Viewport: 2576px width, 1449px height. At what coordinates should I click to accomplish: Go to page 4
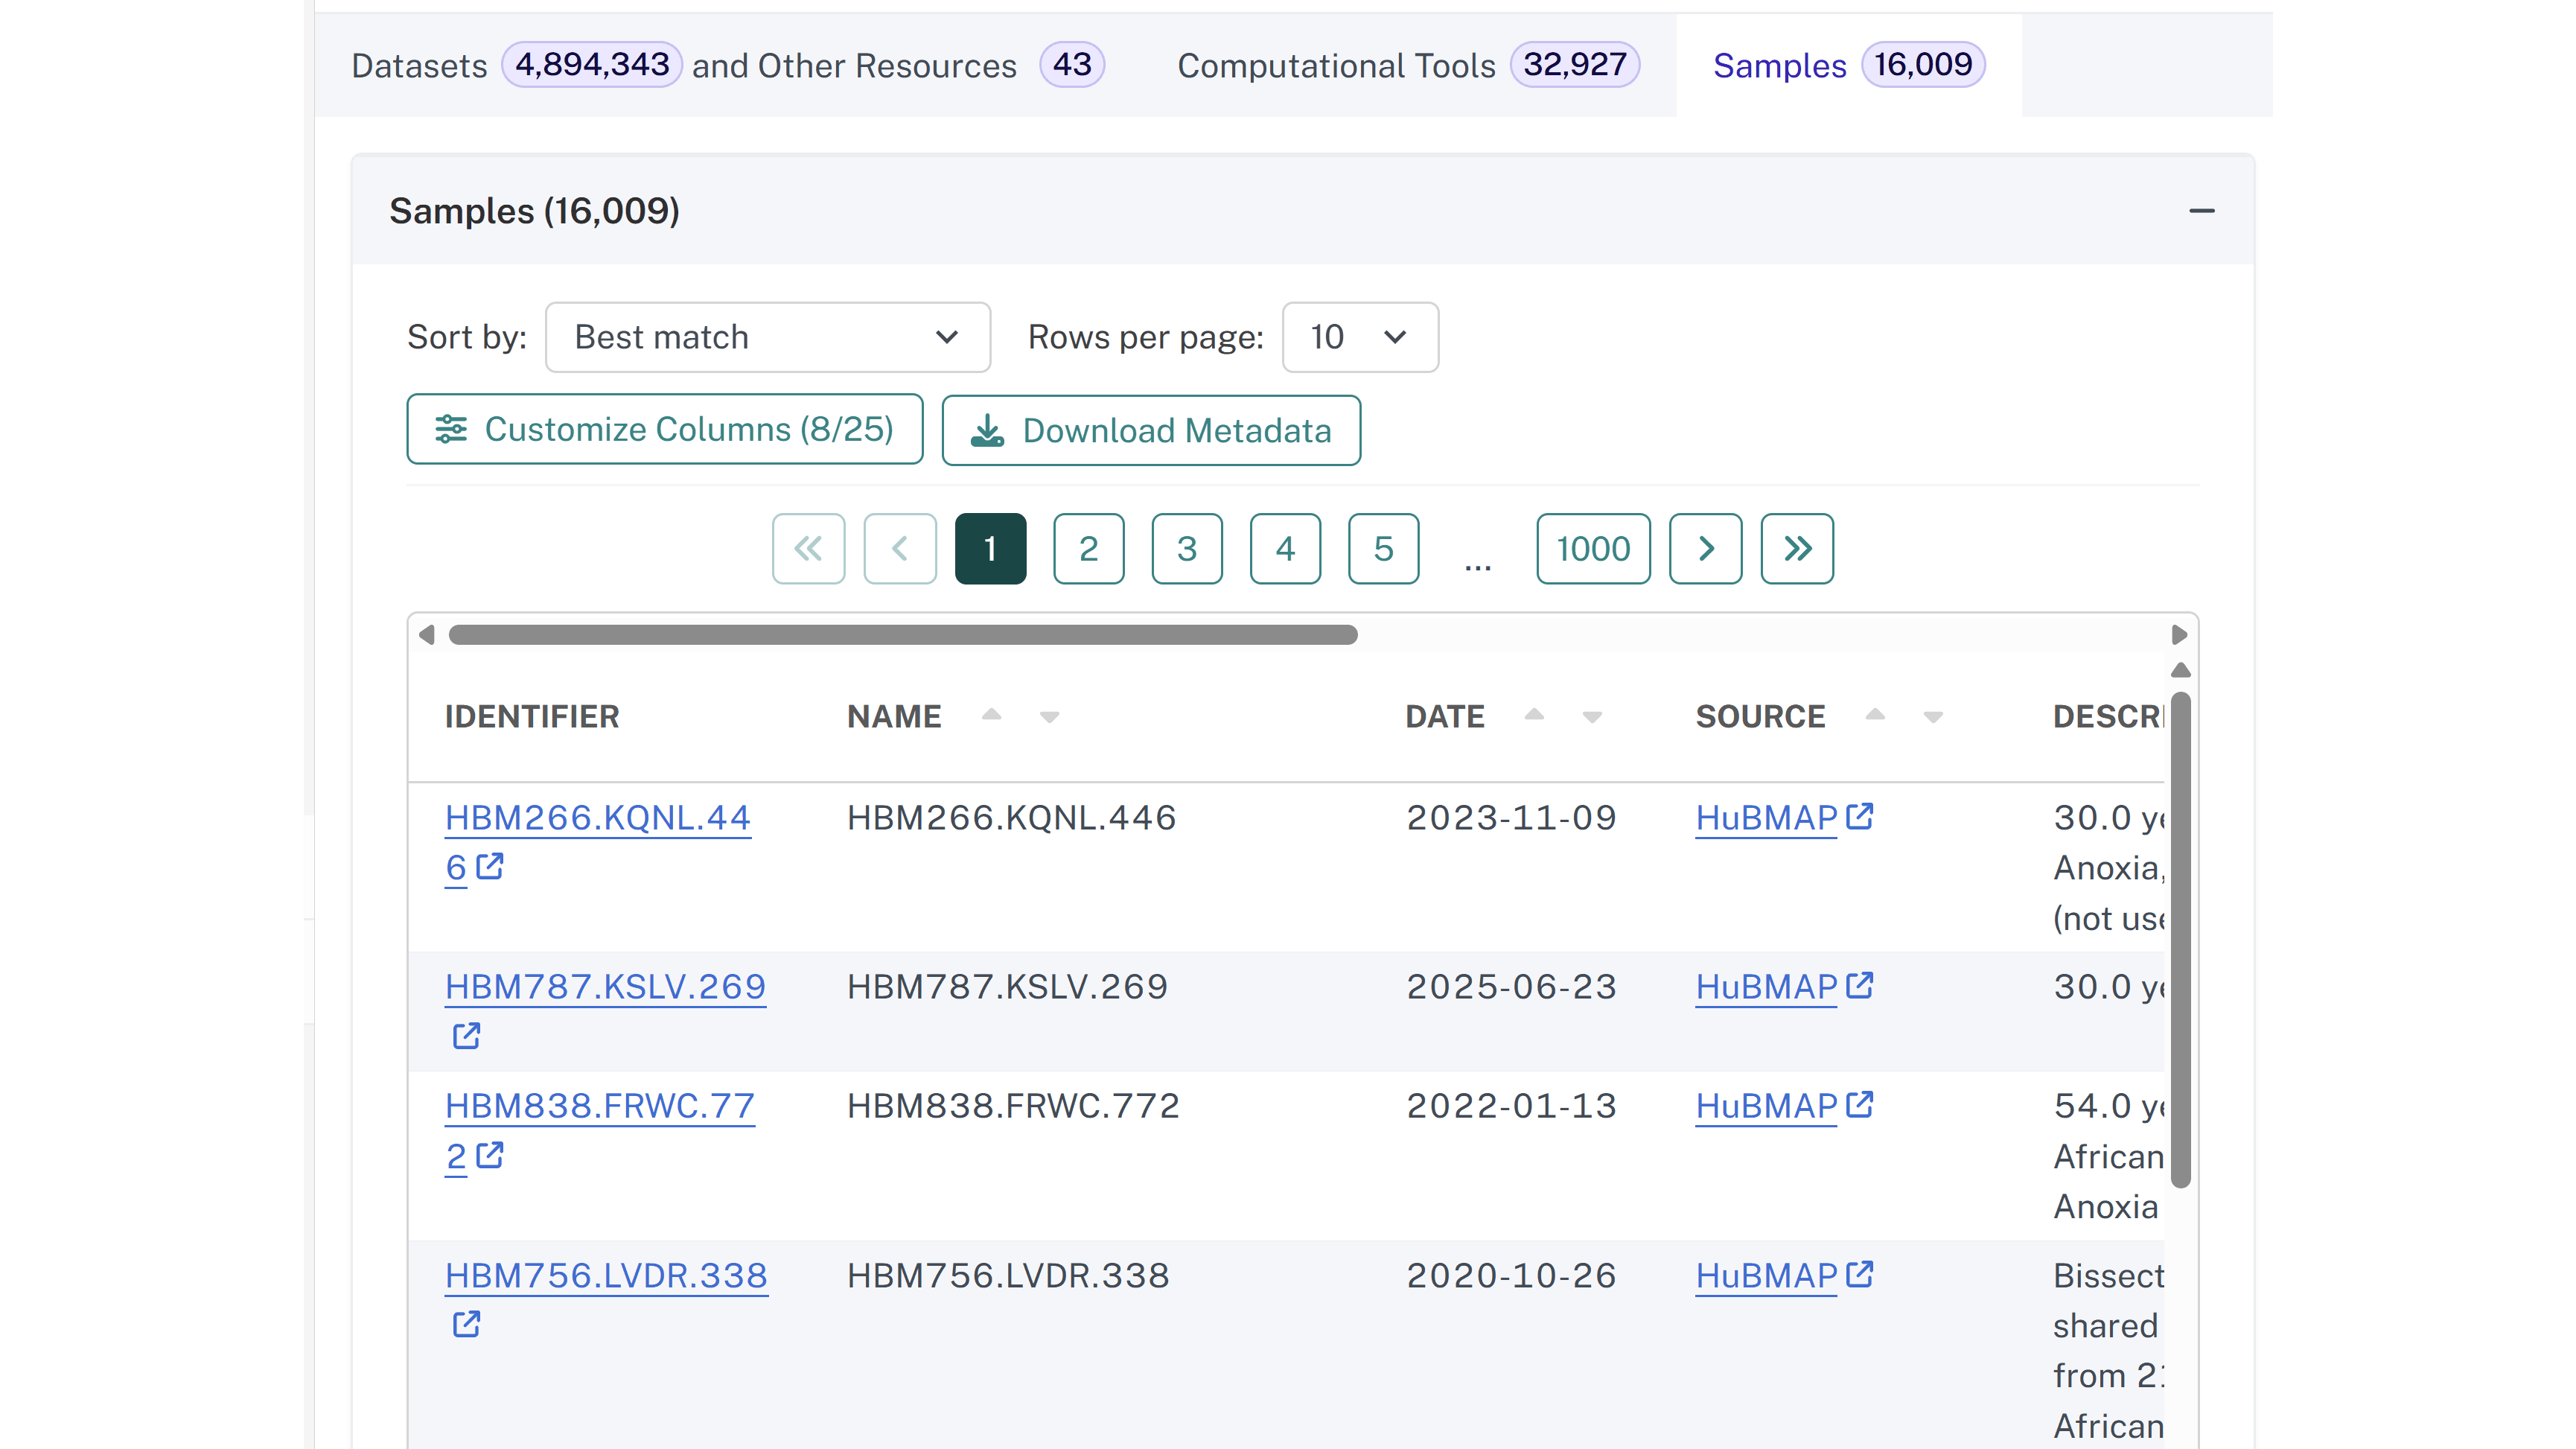pyautogui.click(x=1285, y=548)
